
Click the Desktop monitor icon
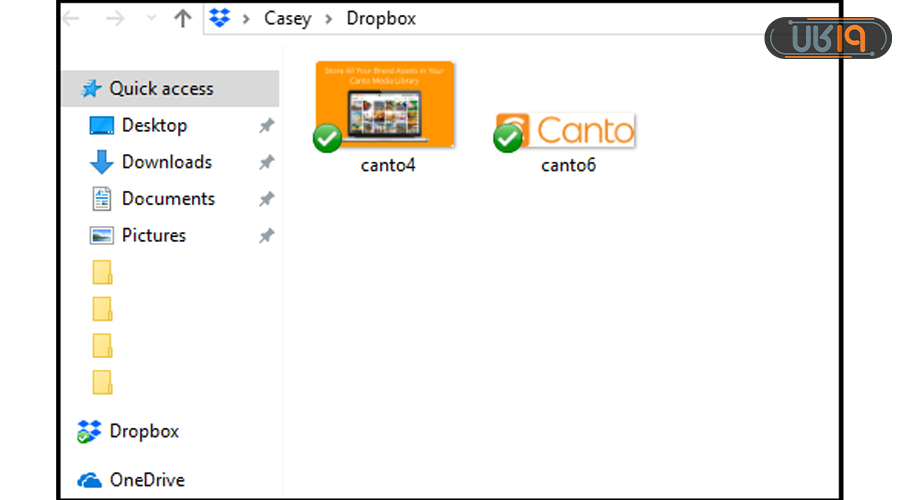coord(102,125)
